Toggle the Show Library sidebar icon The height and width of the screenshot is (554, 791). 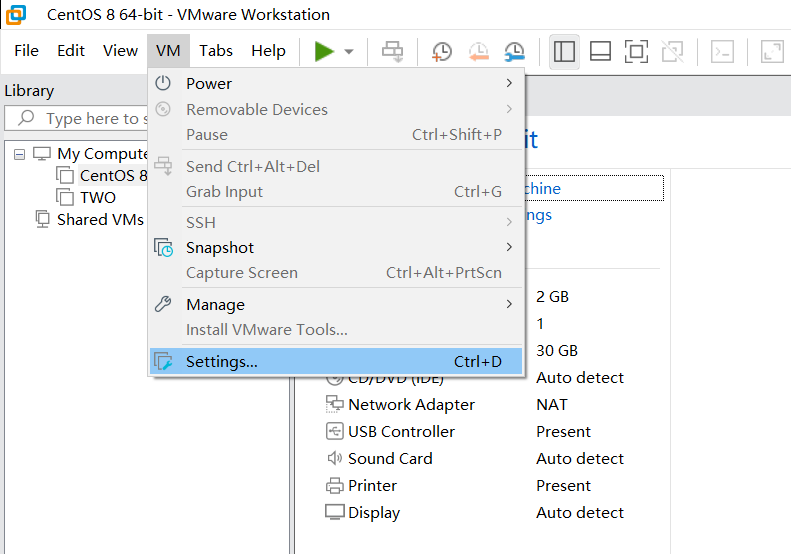pyautogui.click(x=564, y=51)
